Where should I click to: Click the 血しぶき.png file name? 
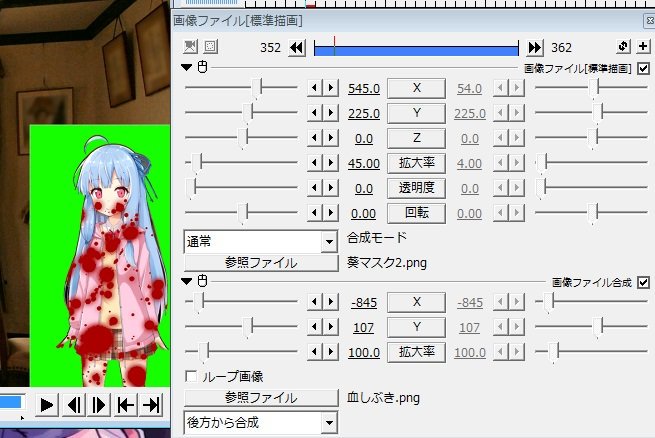pyautogui.click(x=383, y=397)
